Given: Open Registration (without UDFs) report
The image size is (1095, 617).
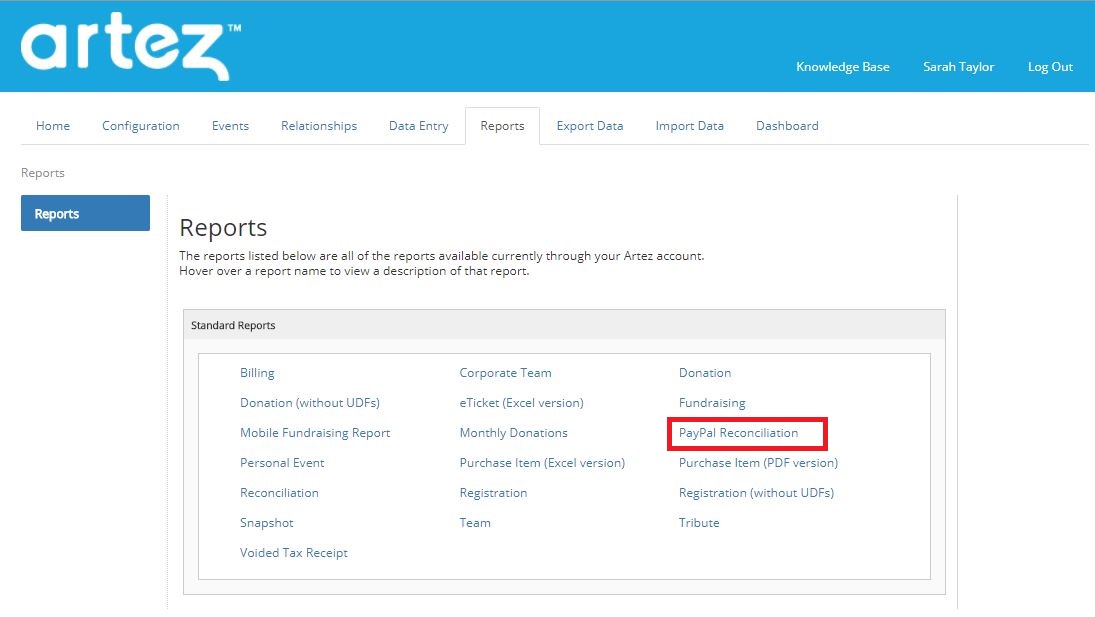Looking at the screenshot, I should point(756,493).
